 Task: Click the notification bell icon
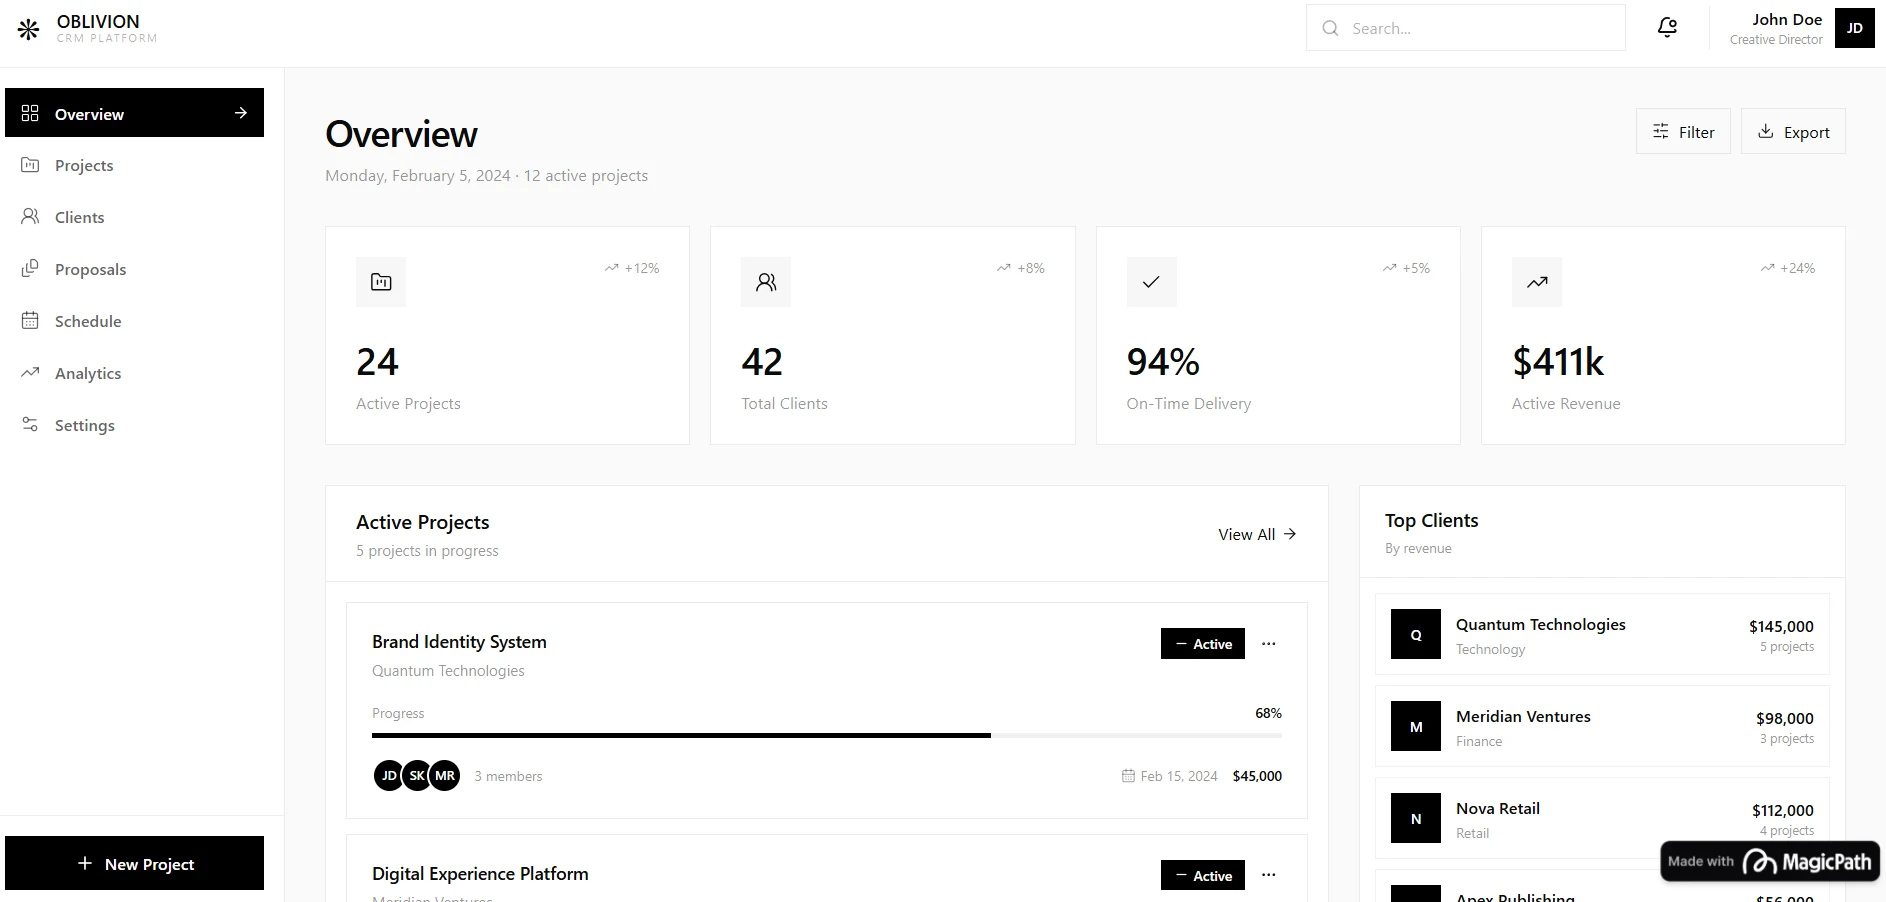click(x=1667, y=28)
